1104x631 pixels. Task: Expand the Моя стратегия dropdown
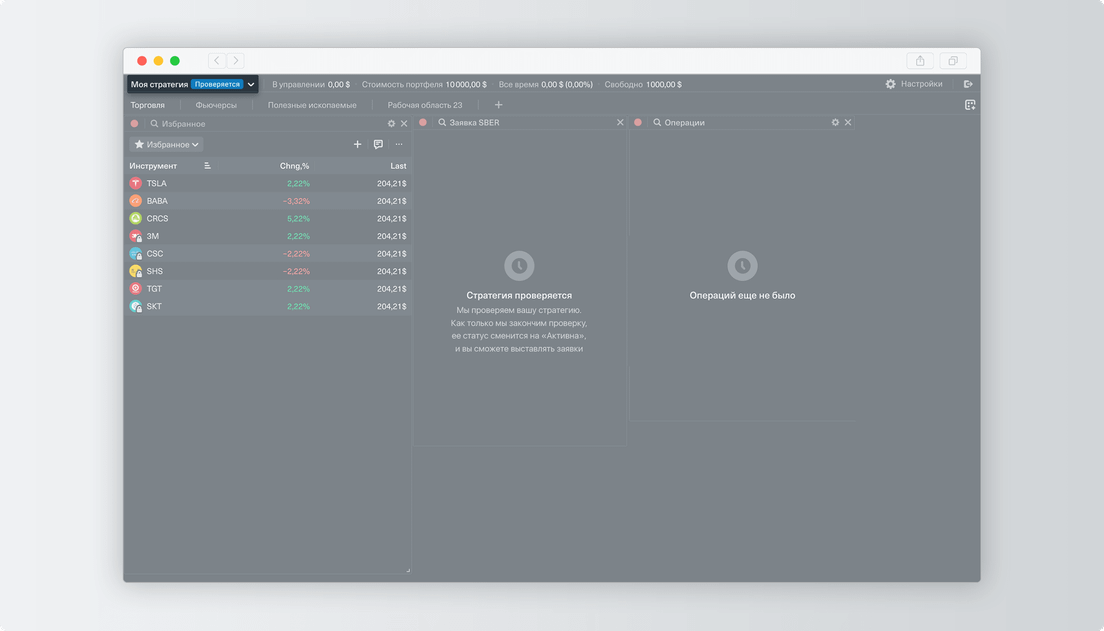coord(251,85)
